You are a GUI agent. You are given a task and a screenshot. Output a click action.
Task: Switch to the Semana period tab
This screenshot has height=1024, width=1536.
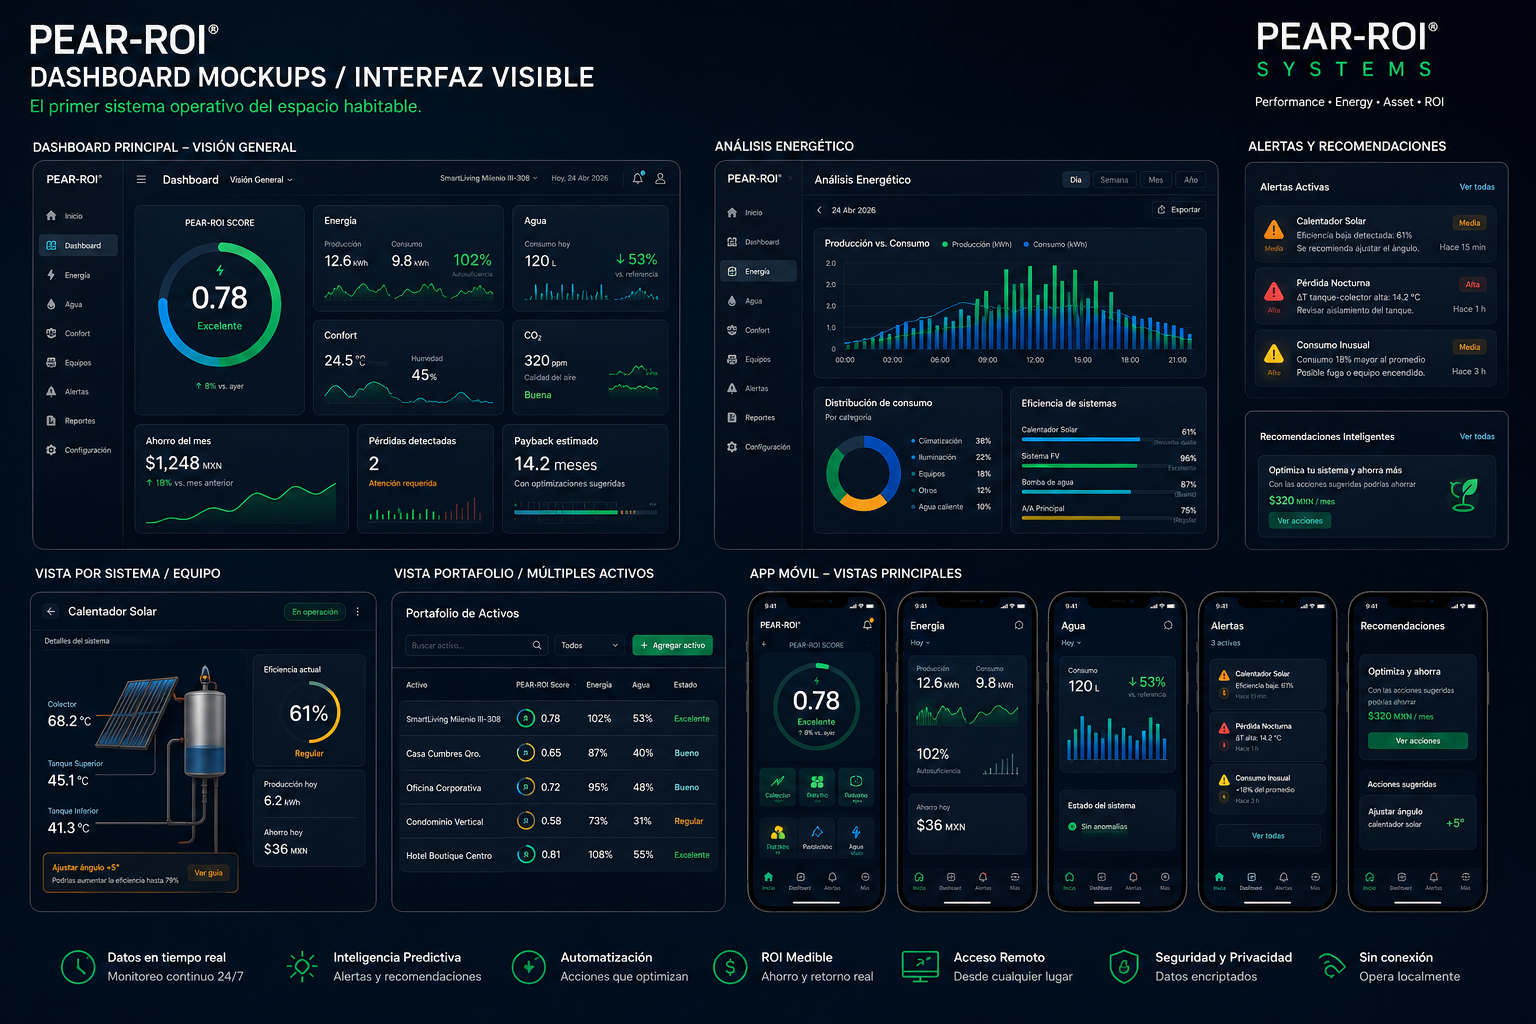1114,180
